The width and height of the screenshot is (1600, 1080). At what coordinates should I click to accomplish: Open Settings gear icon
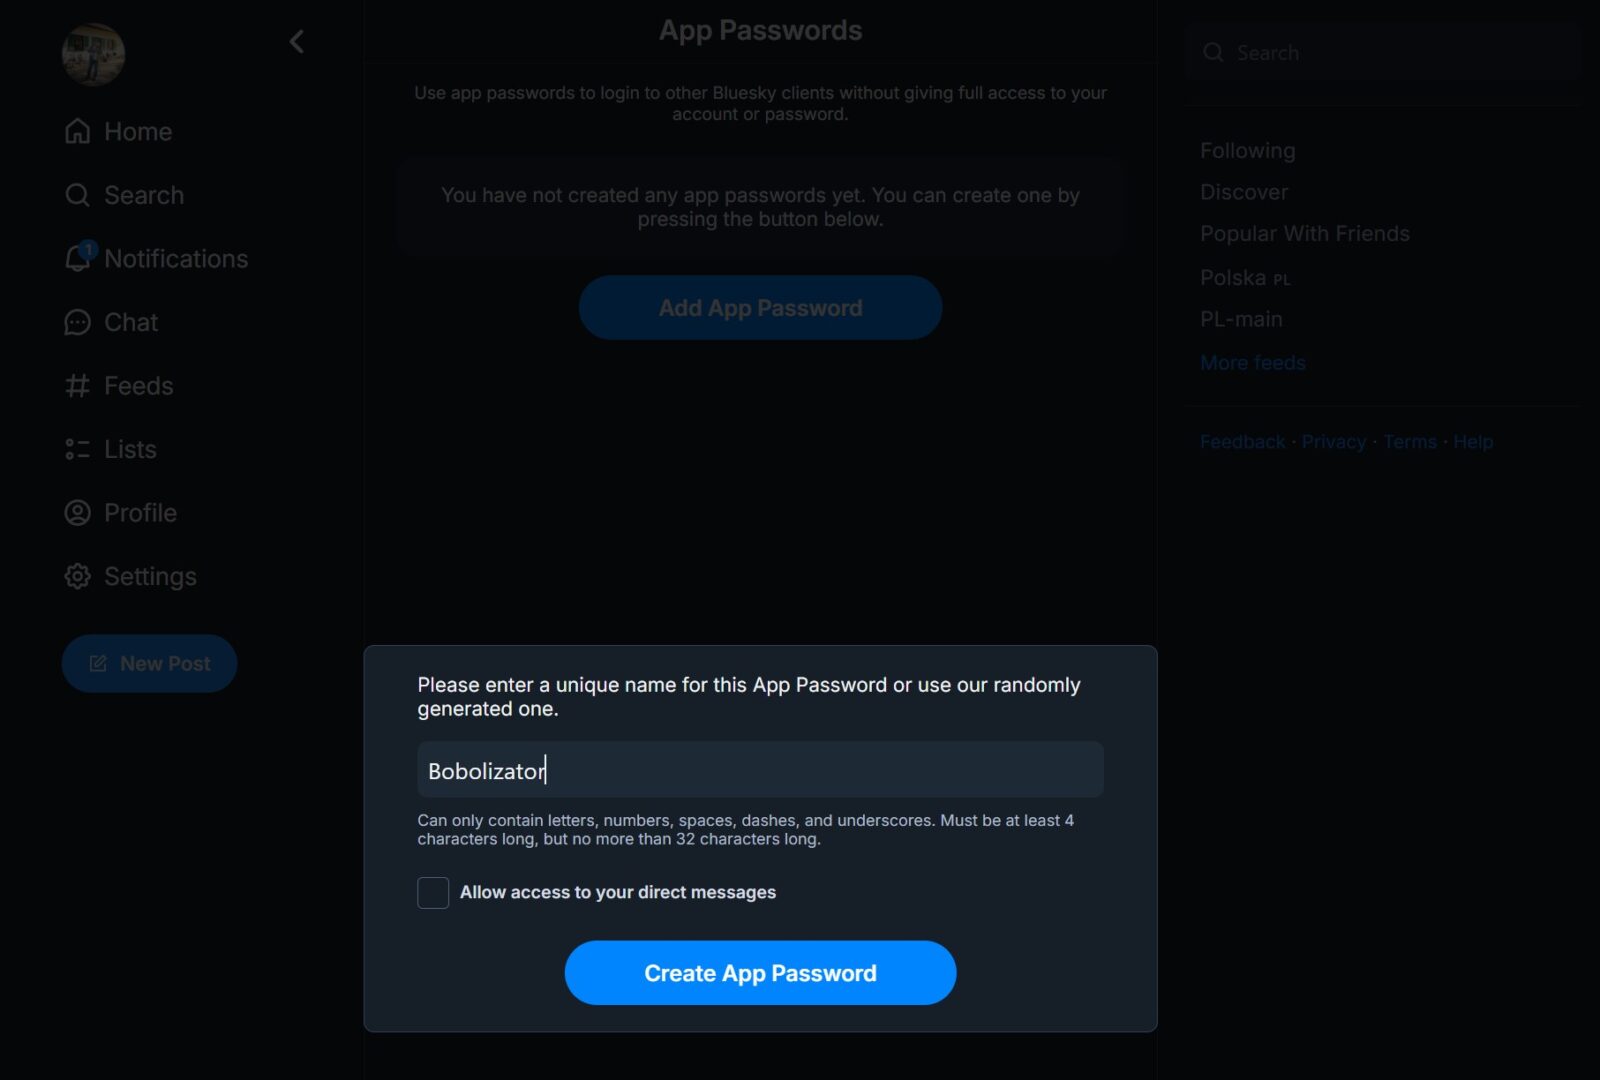[77, 576]
